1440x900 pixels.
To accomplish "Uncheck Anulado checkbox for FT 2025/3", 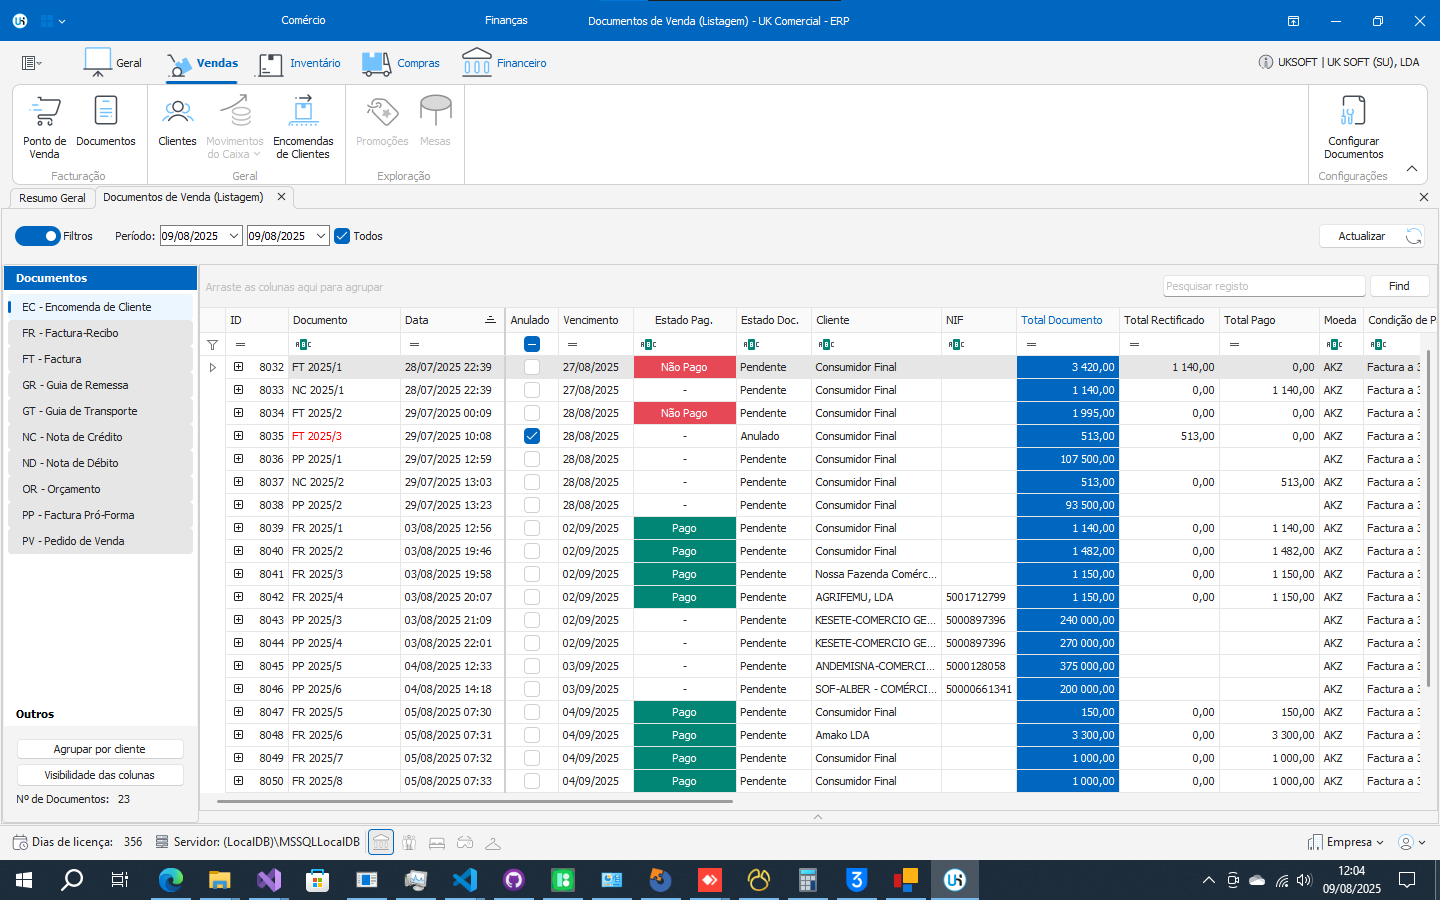I will point(532,436).
